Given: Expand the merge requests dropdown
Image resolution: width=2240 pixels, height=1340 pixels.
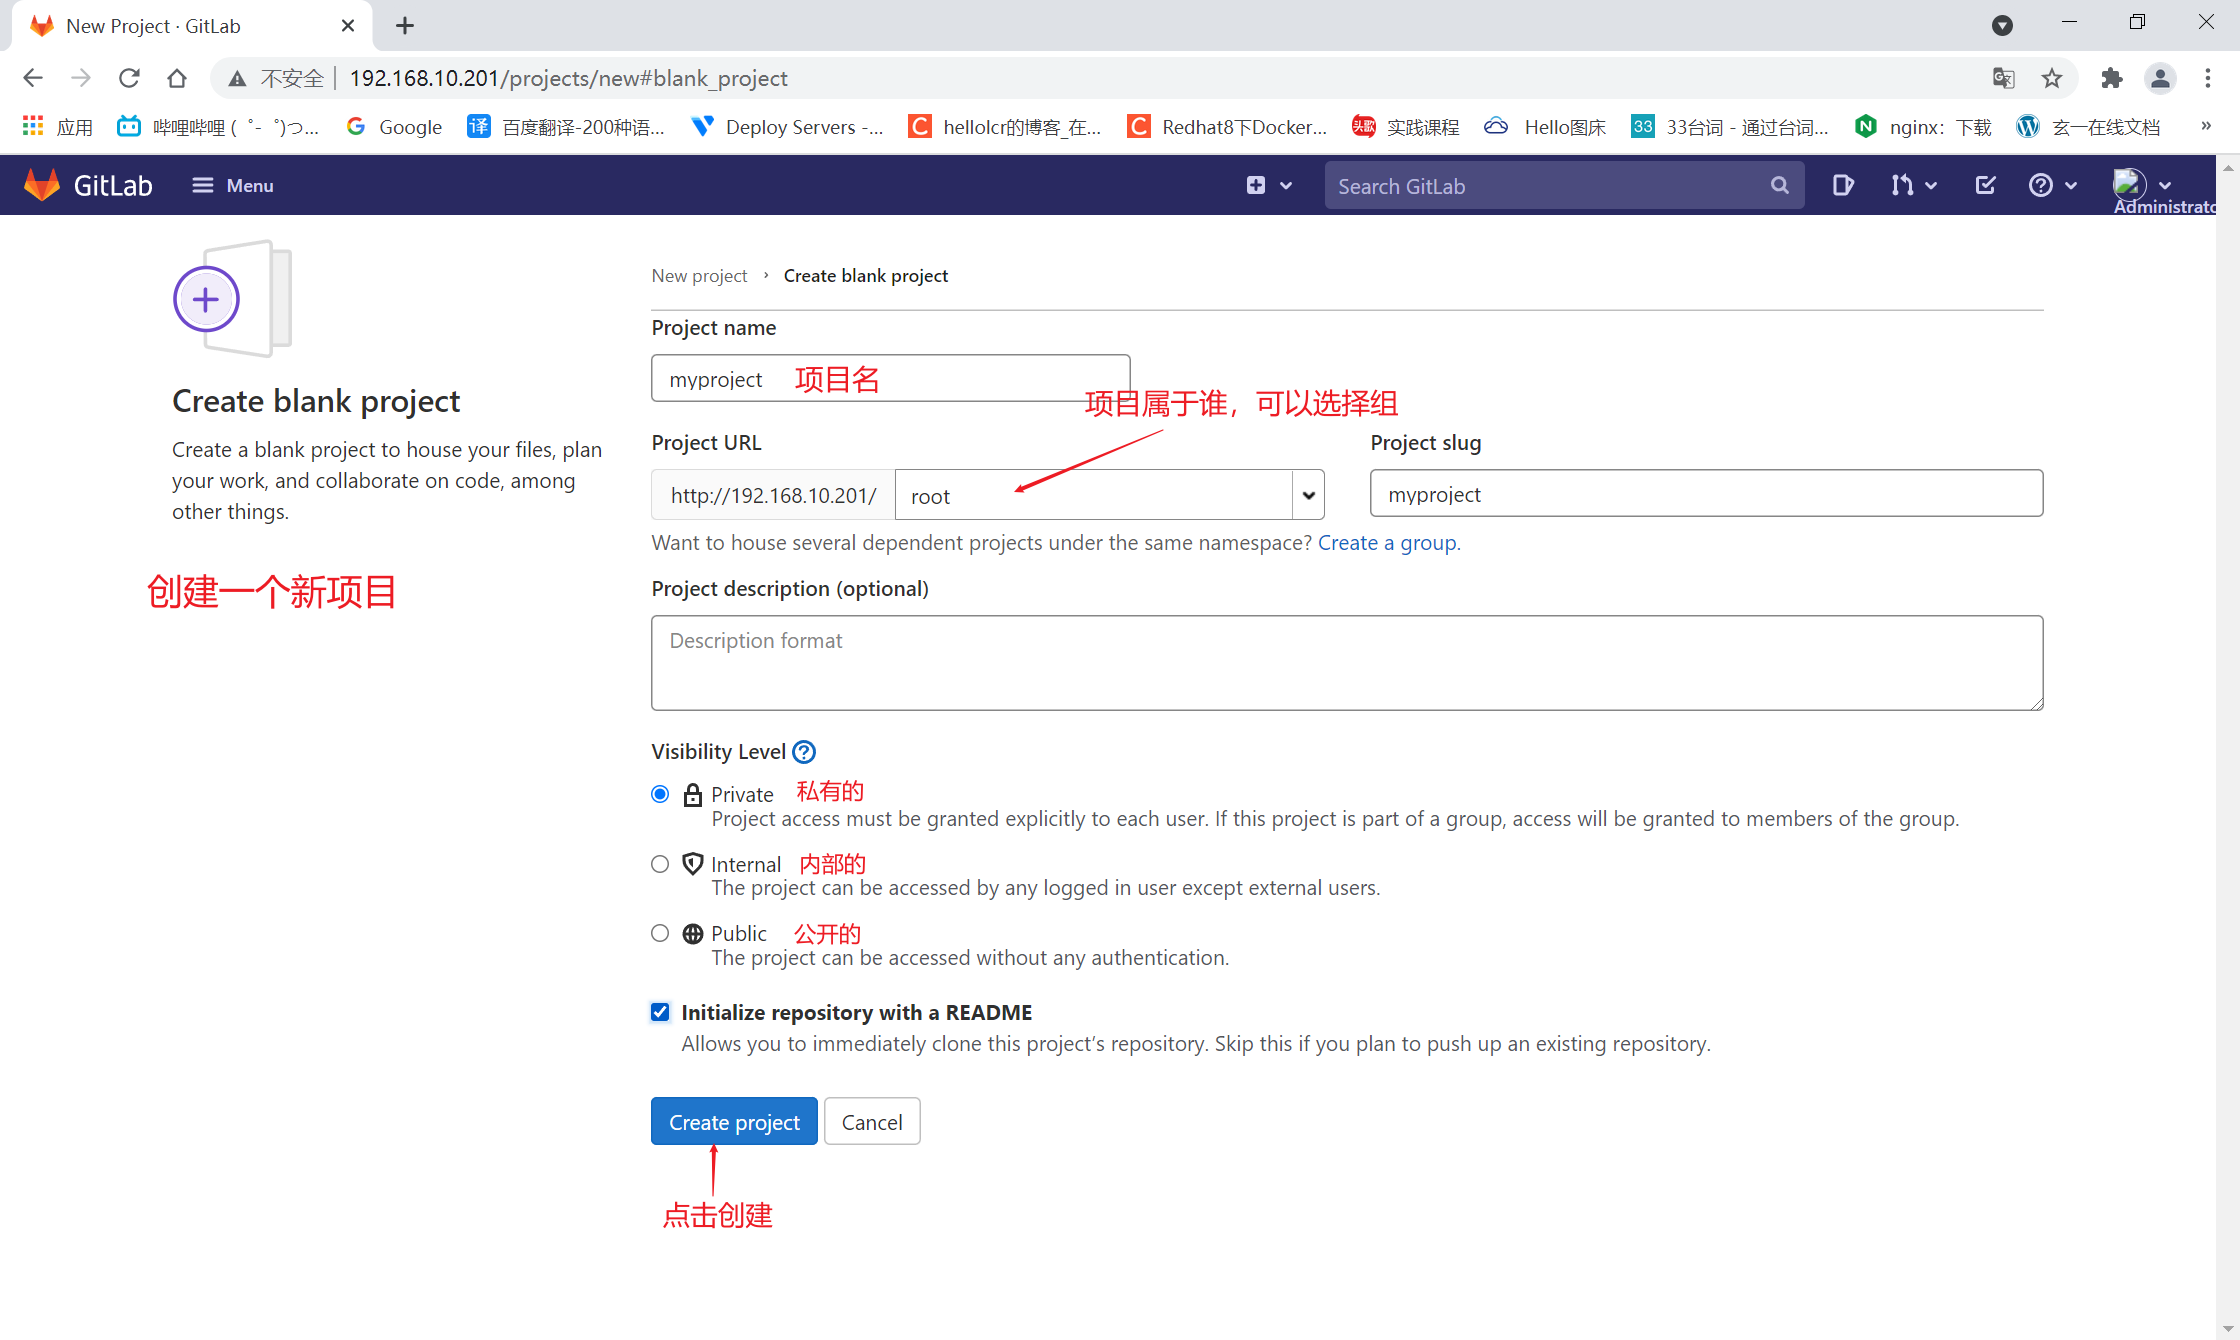Looking at the screenshot, I should pos(1913,185).
